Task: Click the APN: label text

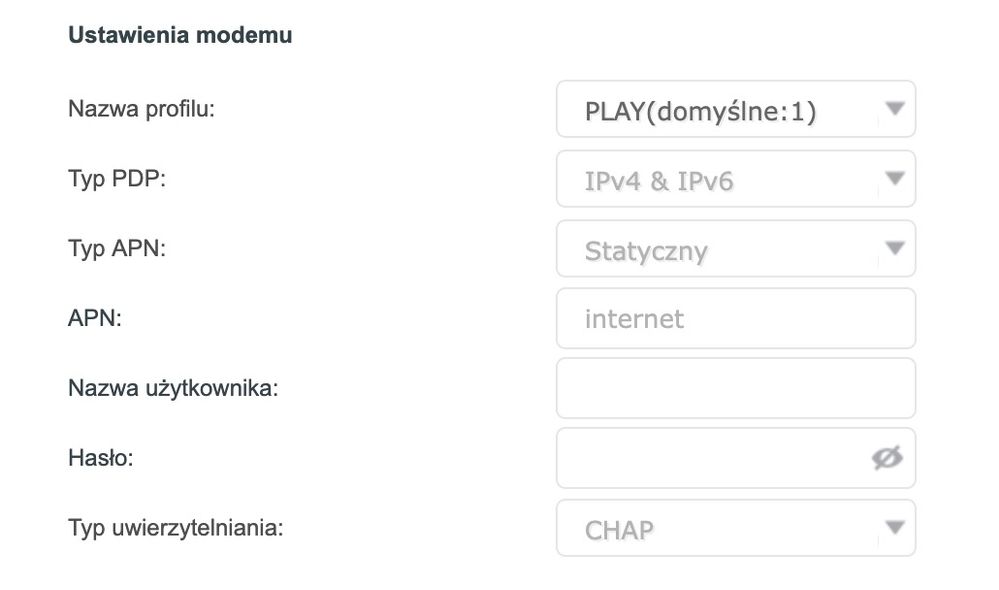Action: point(94,318)
